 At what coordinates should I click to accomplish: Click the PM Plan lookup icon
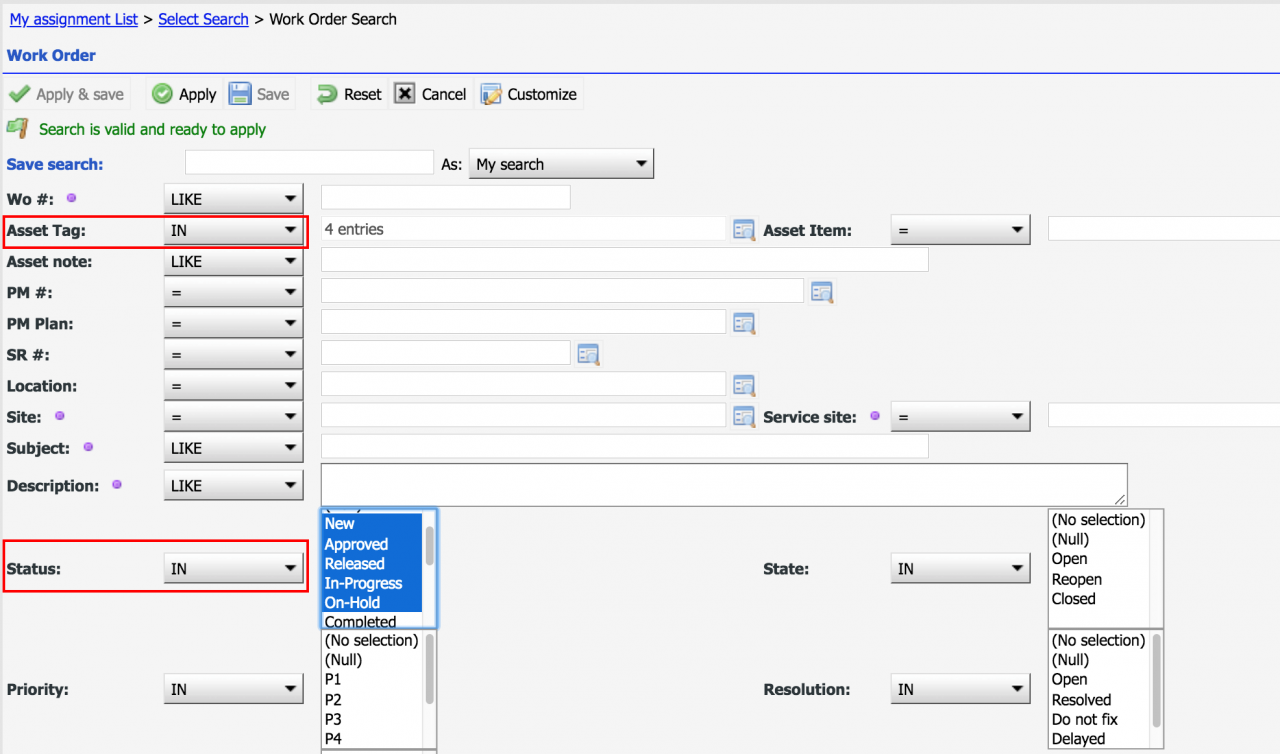point(743,323)
